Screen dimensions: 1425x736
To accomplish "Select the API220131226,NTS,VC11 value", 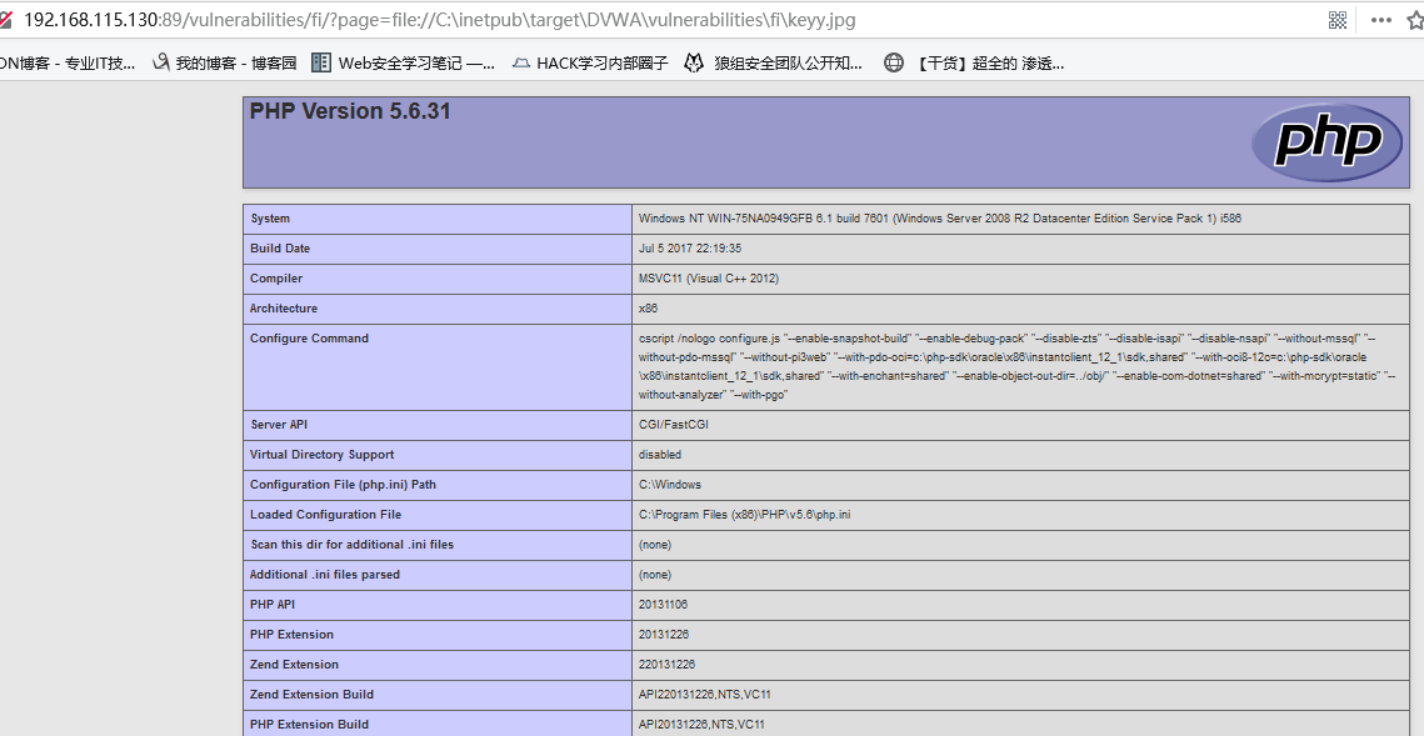I will 705,694.
